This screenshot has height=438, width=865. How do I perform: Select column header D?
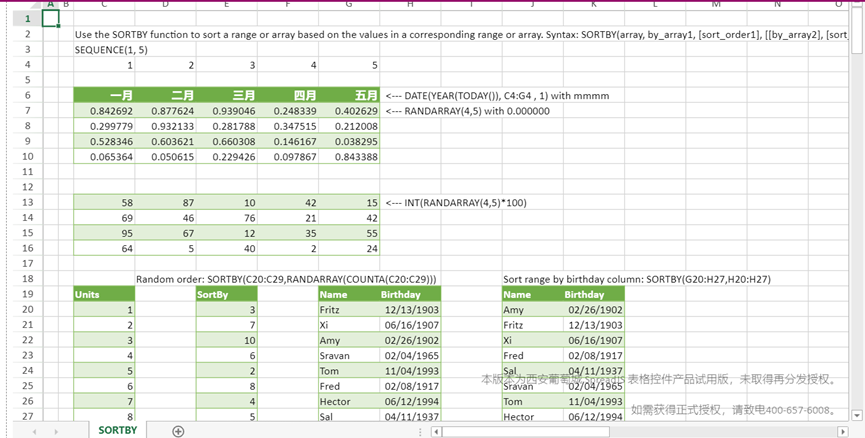(x=165, y=4)
